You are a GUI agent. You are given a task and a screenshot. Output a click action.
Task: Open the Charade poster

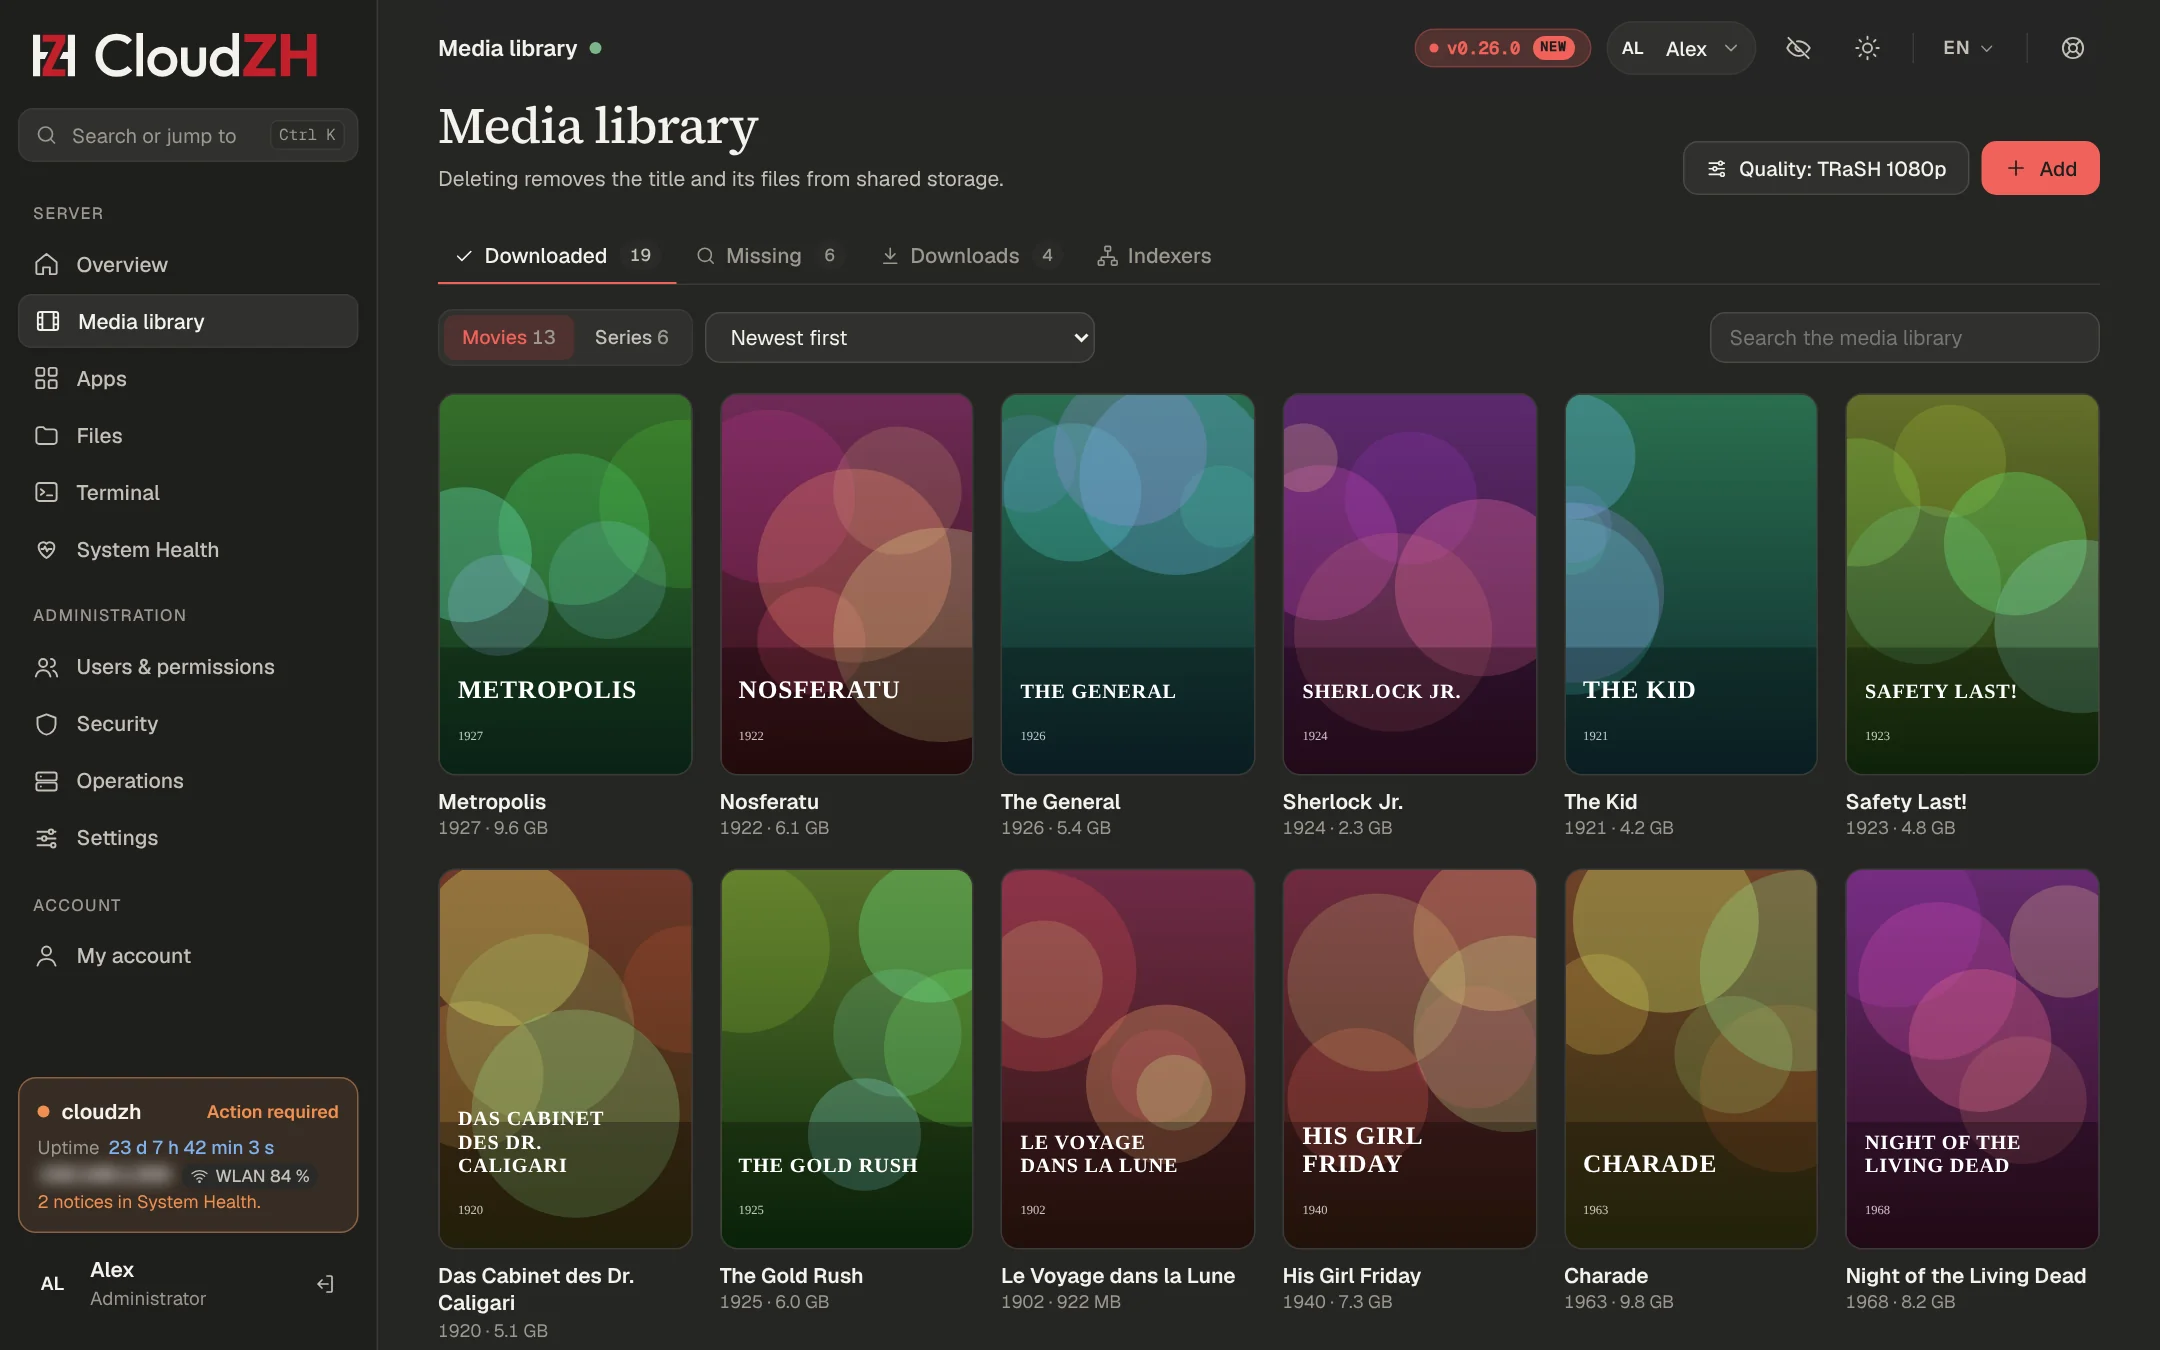[x=1691, y=1059]
